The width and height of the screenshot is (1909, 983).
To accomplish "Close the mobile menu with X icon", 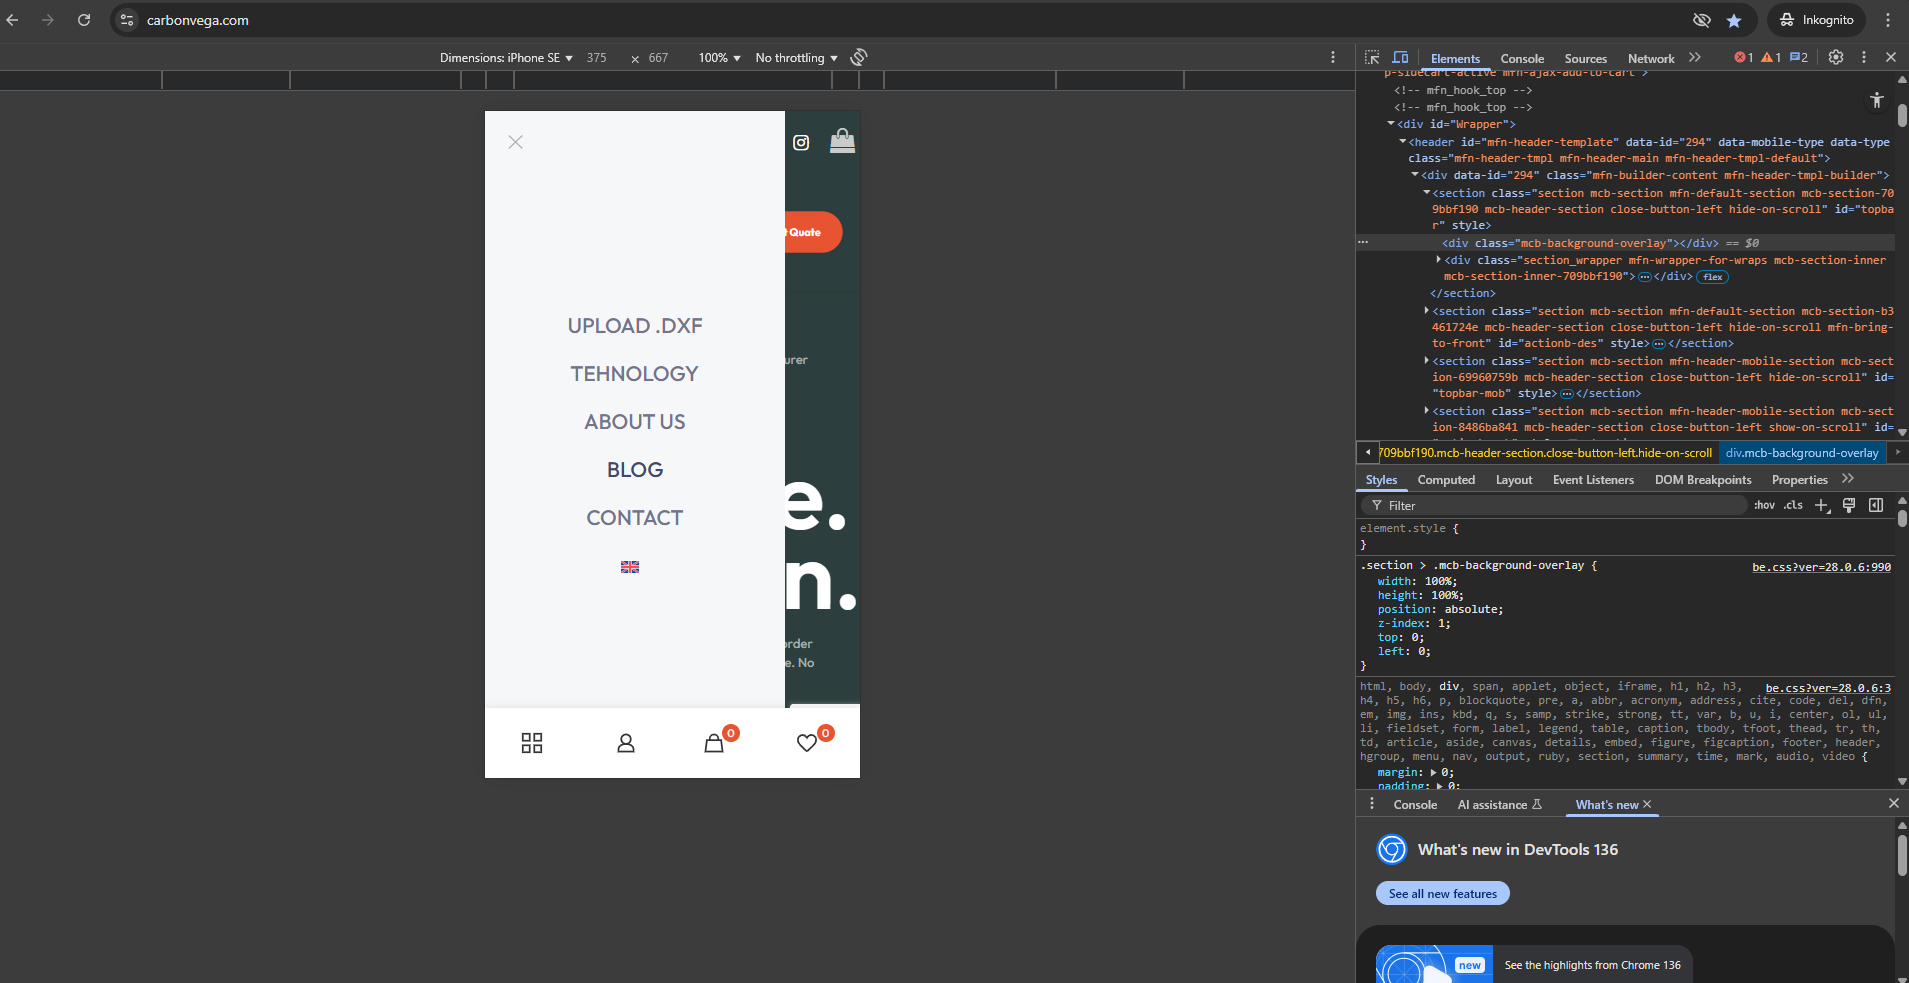I will pos(515,142).
